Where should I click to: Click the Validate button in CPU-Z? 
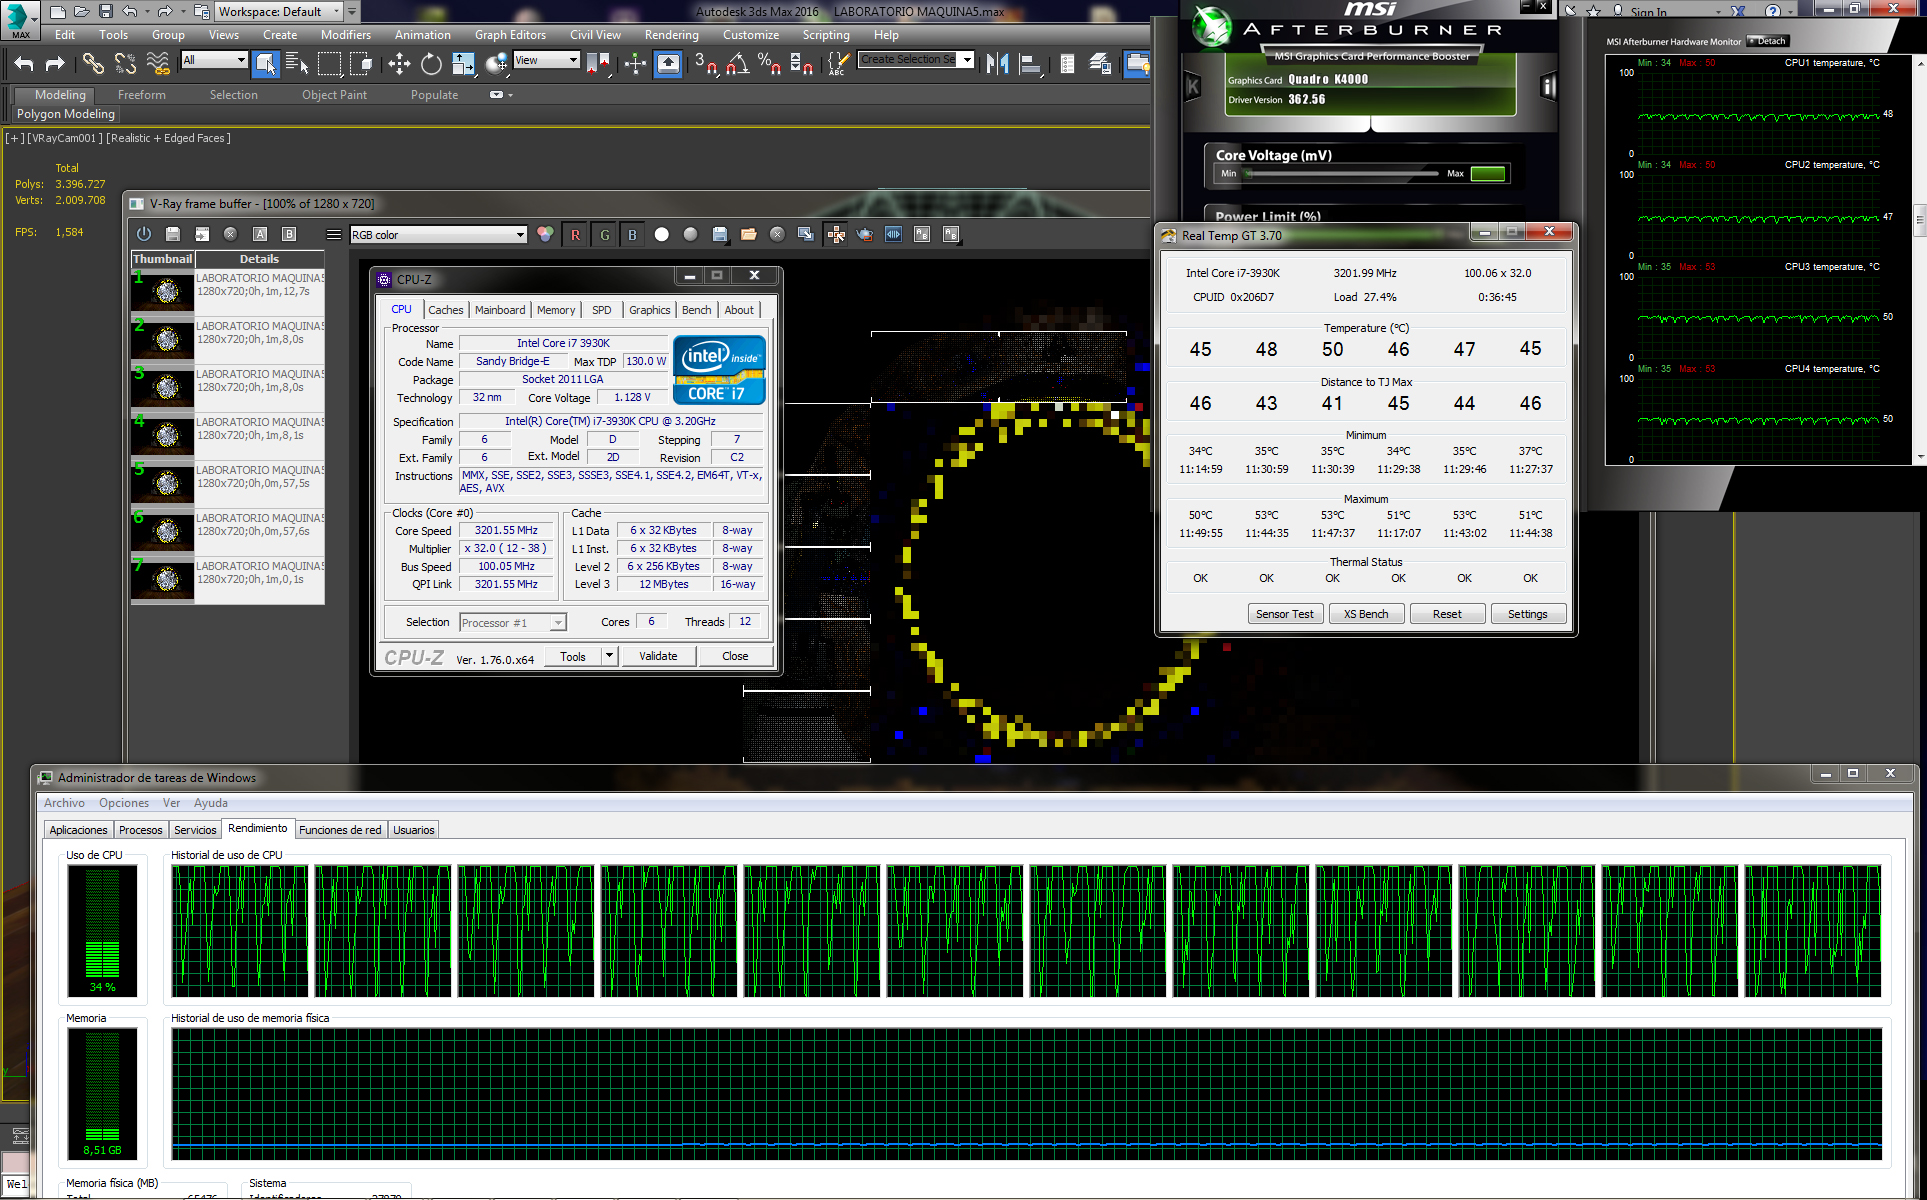tap(657, 656)
